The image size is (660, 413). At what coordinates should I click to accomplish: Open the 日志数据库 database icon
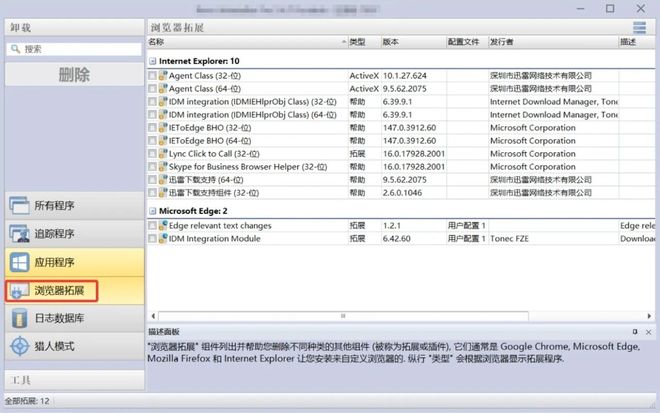[19, 318]
